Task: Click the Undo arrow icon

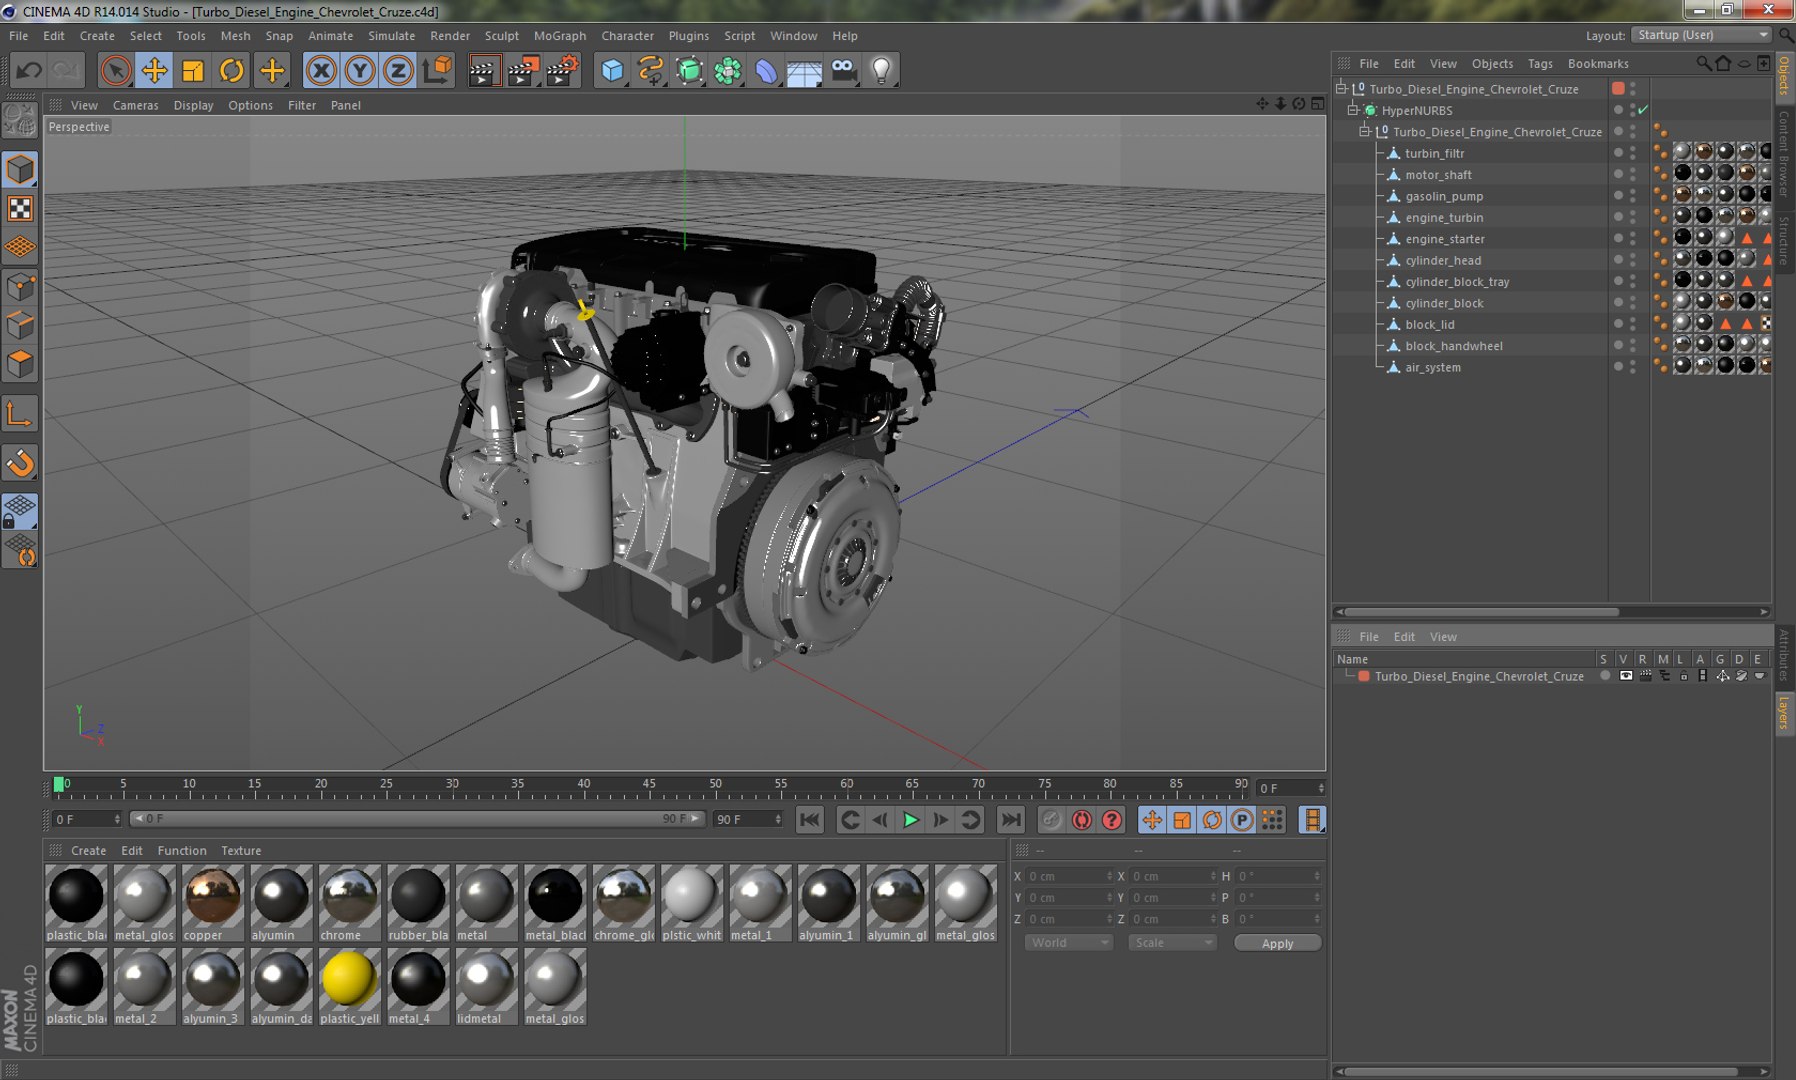Action: [29, 70]
